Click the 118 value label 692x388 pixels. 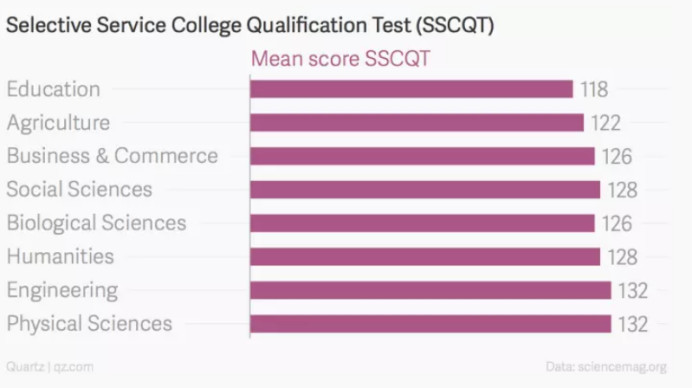click(594, 90)
